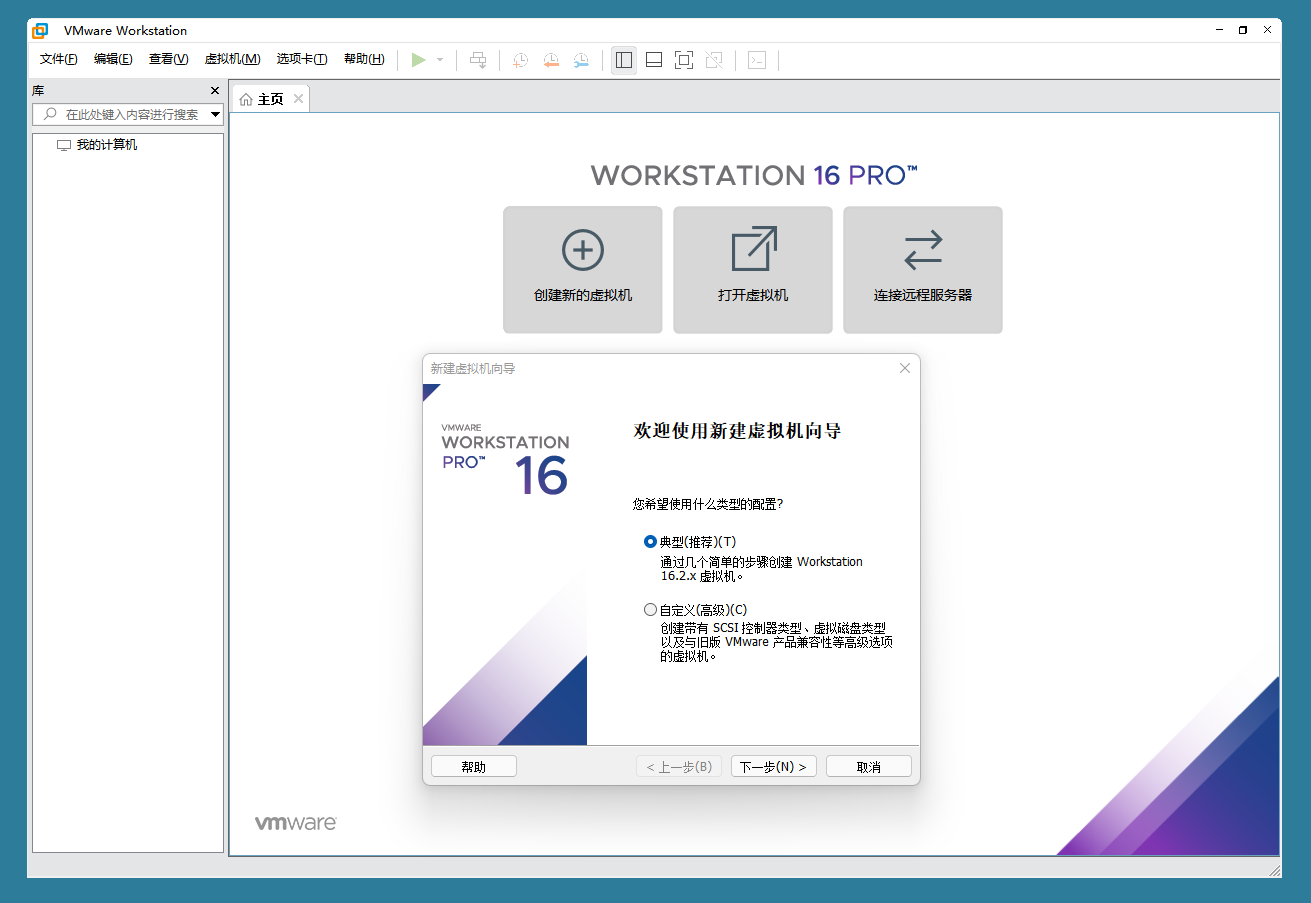Click the send Ctrl+Alt+Del toolbar icon

click(478, 60)
